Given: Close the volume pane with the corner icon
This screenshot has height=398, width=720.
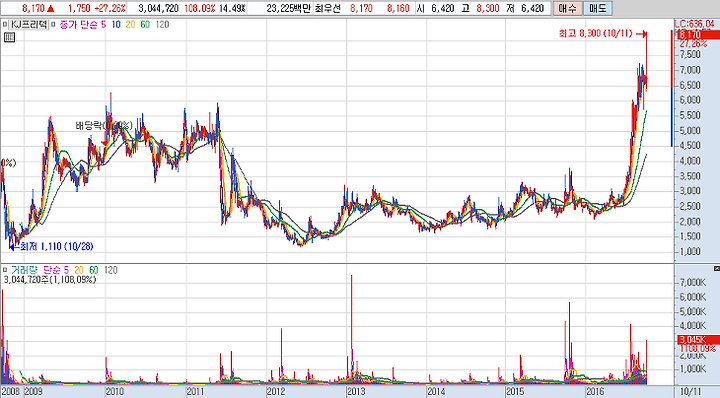Looking at the screenshot, I should [716, 269].
